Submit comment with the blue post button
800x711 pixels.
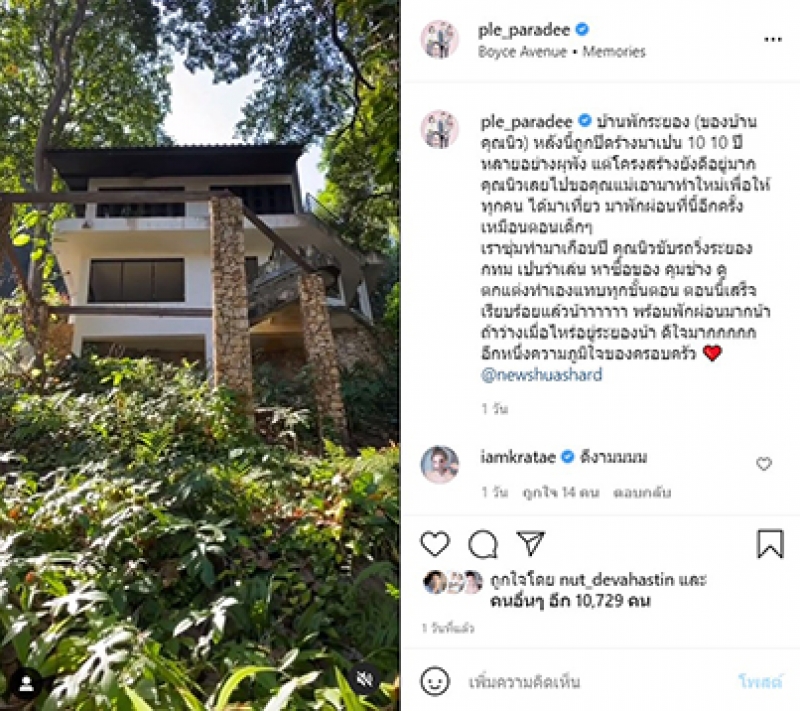pos(760,681)
